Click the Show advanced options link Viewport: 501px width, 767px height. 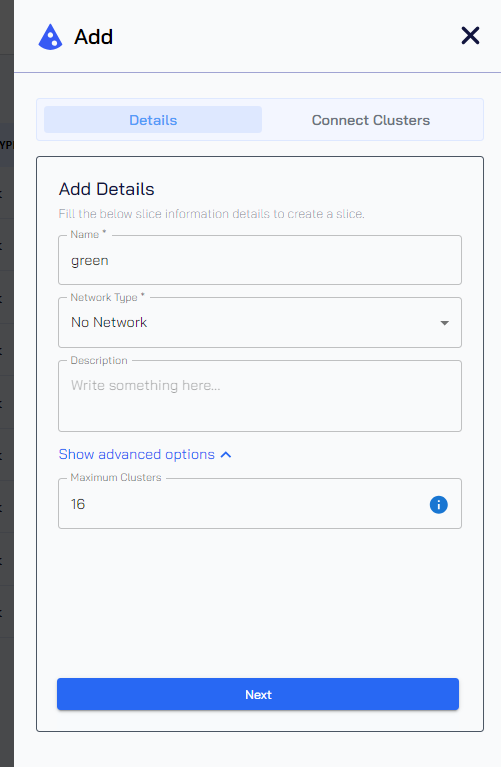point(137,454)
